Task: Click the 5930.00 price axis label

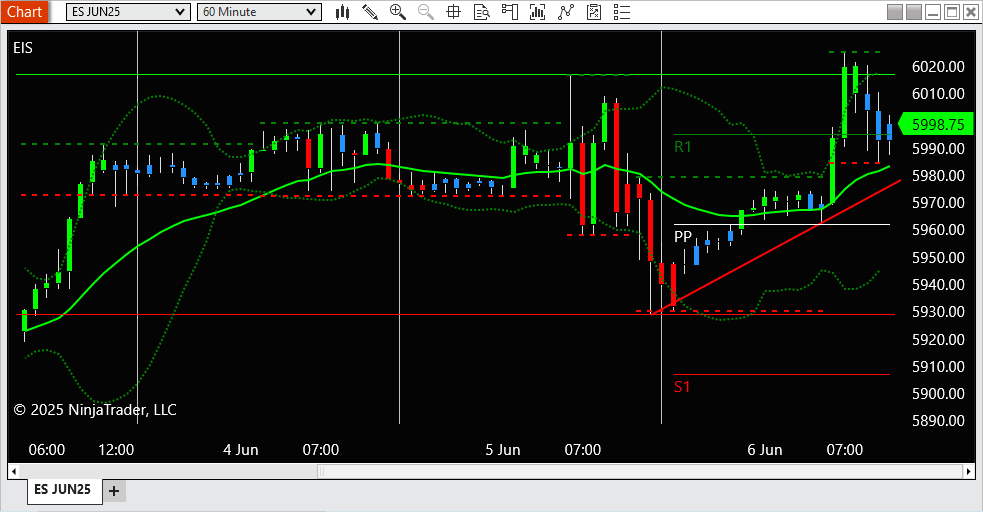Action: 938,311
